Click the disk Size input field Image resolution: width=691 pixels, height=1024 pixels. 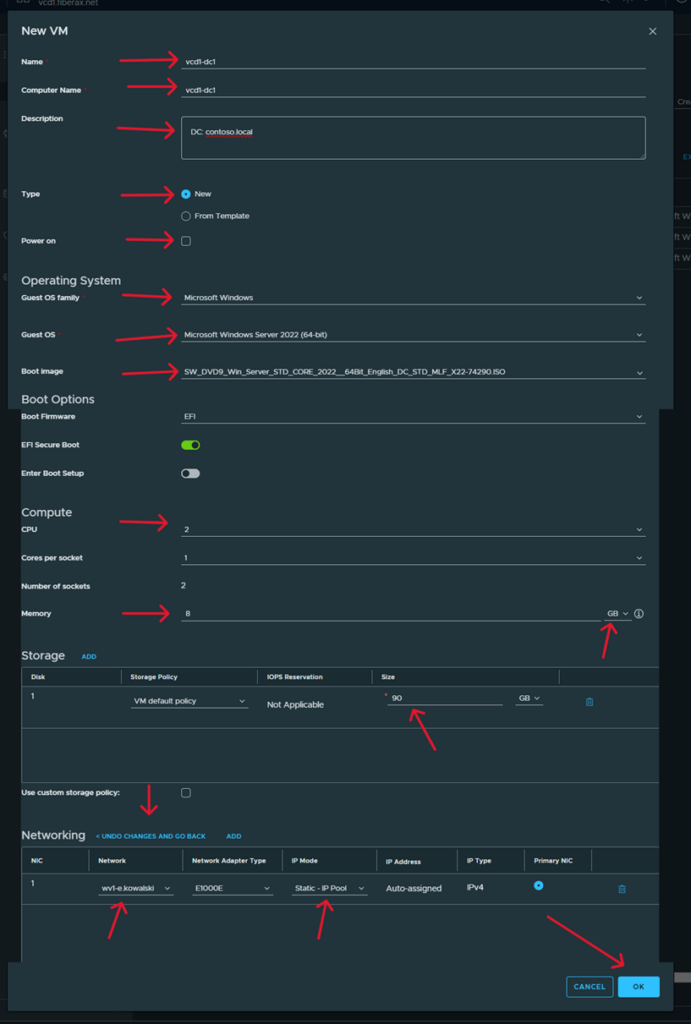coord(445,699)
